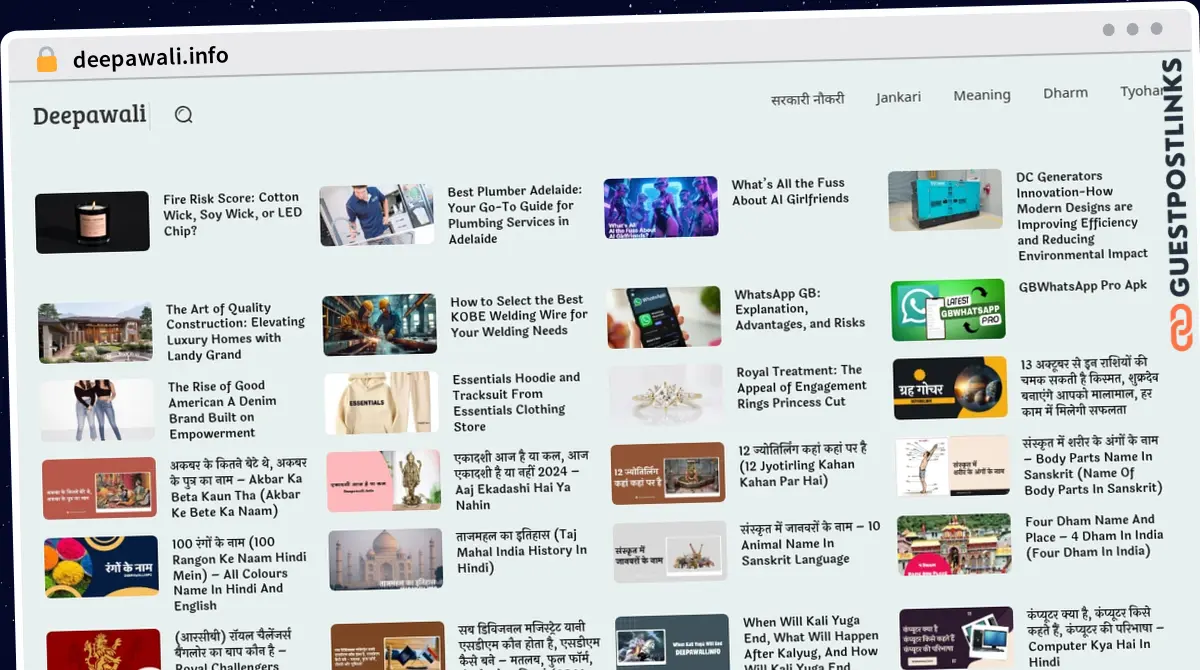Open computer definition thumbnail
The height and width of the screenshot is (670, 1200).
pos(956,638)
